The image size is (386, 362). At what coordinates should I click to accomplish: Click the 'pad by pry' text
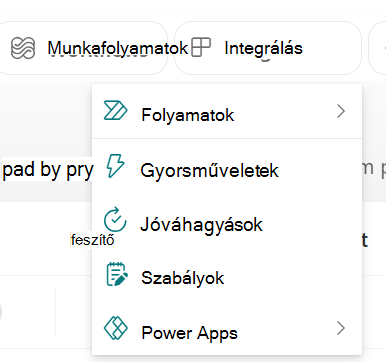[x=48, y=170]
